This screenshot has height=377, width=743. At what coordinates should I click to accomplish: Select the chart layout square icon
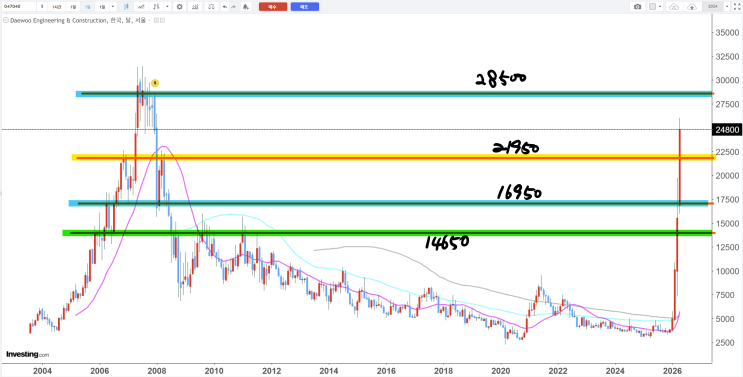point(652,7)
